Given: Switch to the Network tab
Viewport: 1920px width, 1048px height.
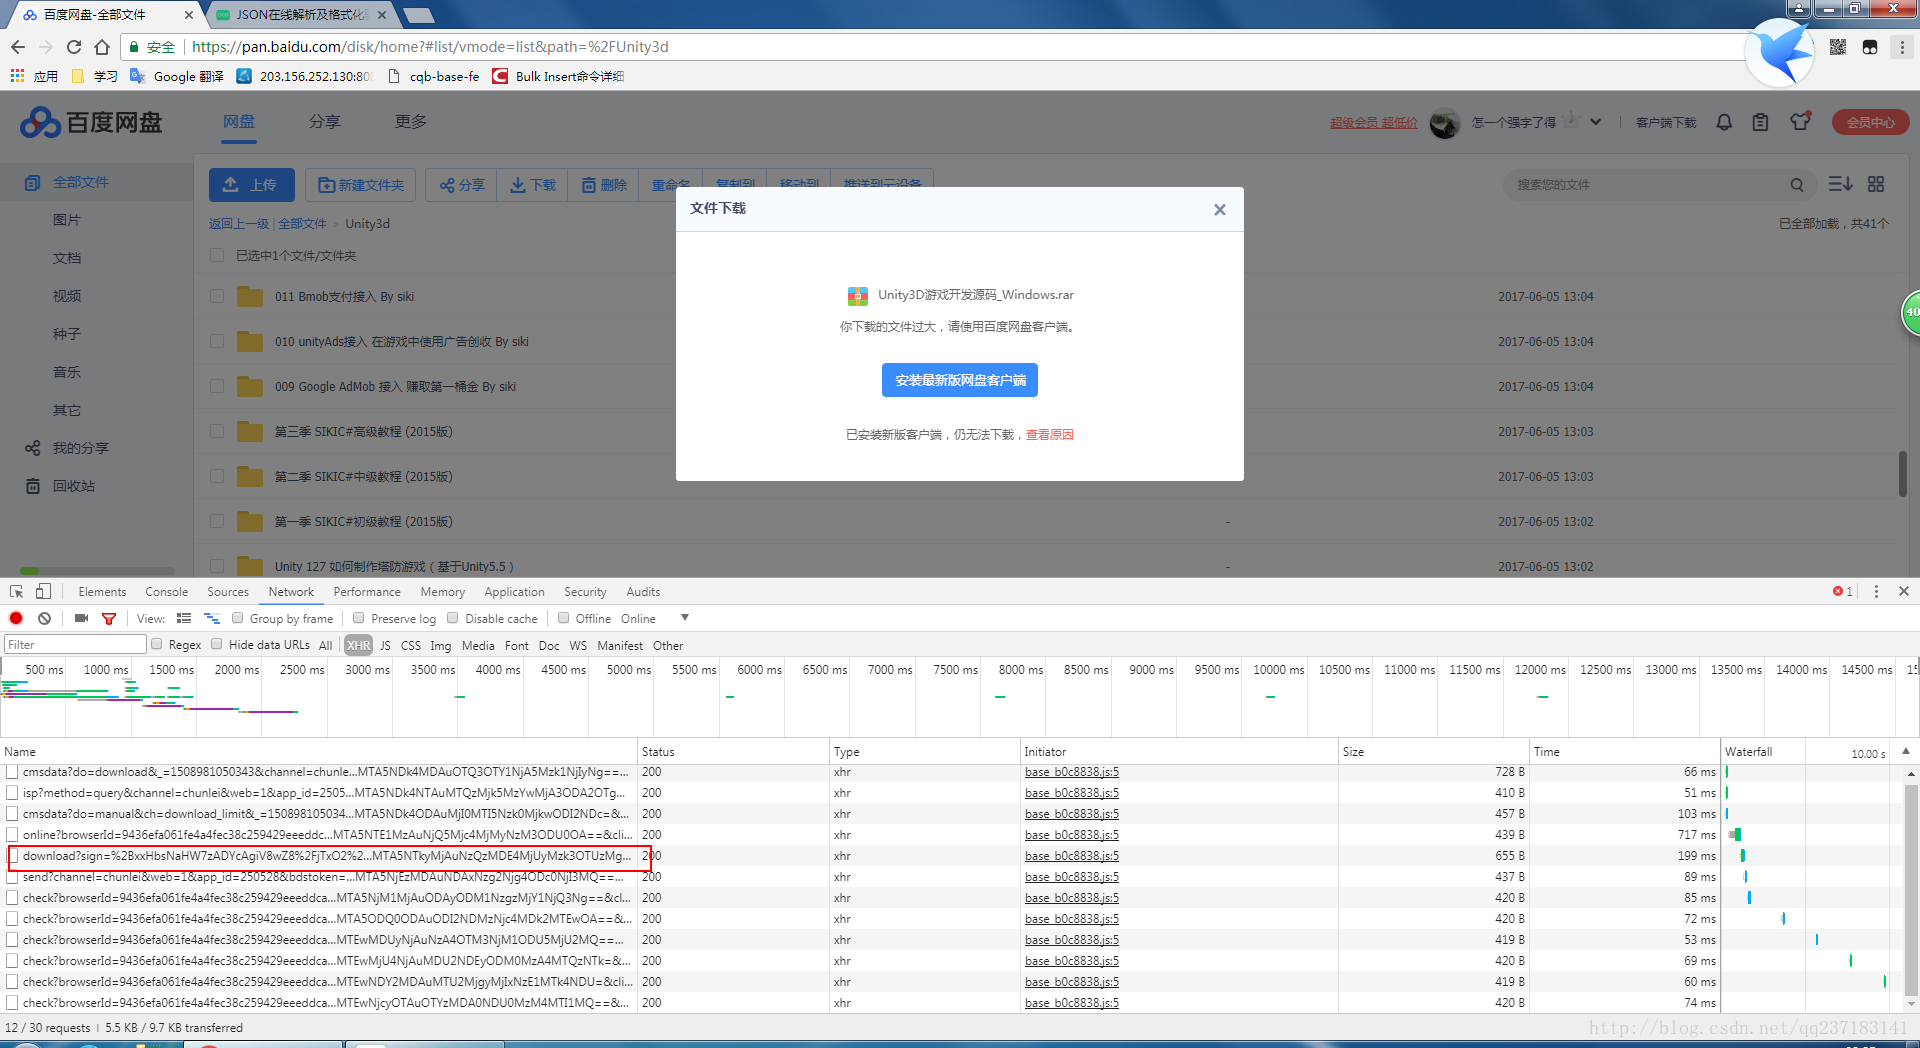Looking at the screenshot, I should 291,592.
